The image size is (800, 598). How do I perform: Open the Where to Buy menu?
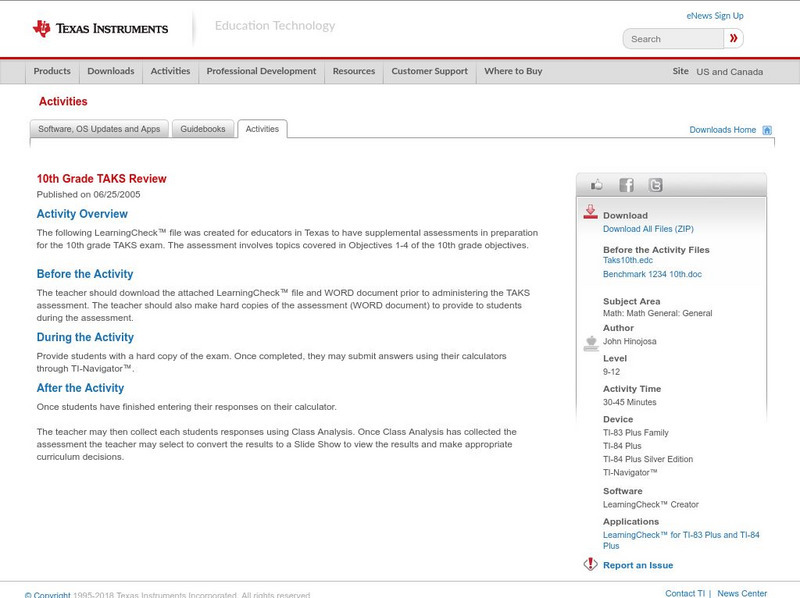pos(513,71)
